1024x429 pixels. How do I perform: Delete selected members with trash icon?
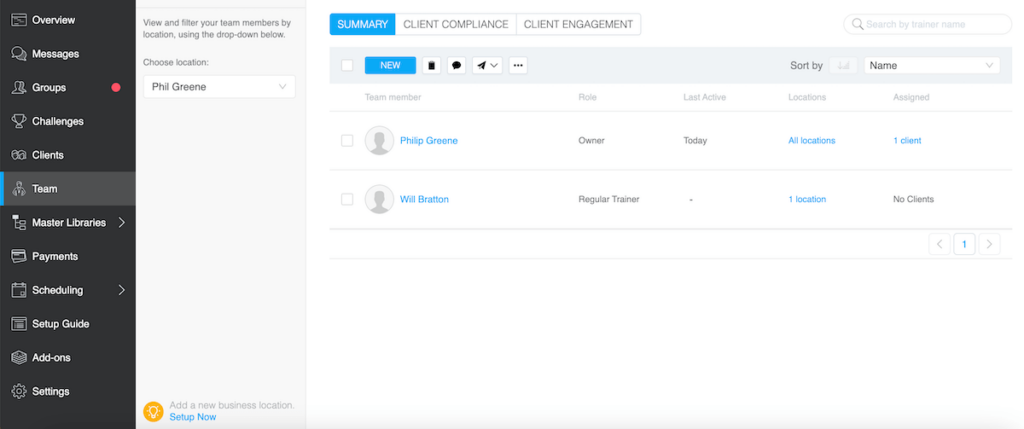432,65
